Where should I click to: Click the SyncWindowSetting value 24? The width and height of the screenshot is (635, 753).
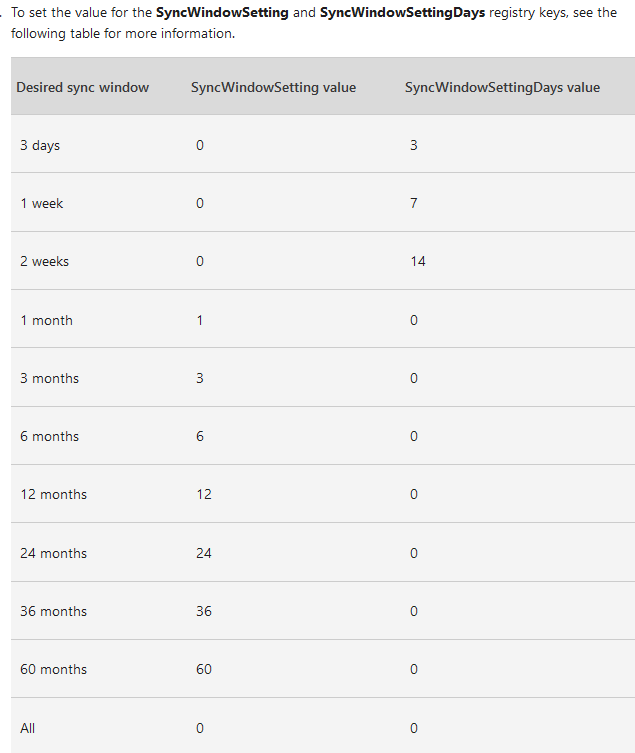[204, 553]
